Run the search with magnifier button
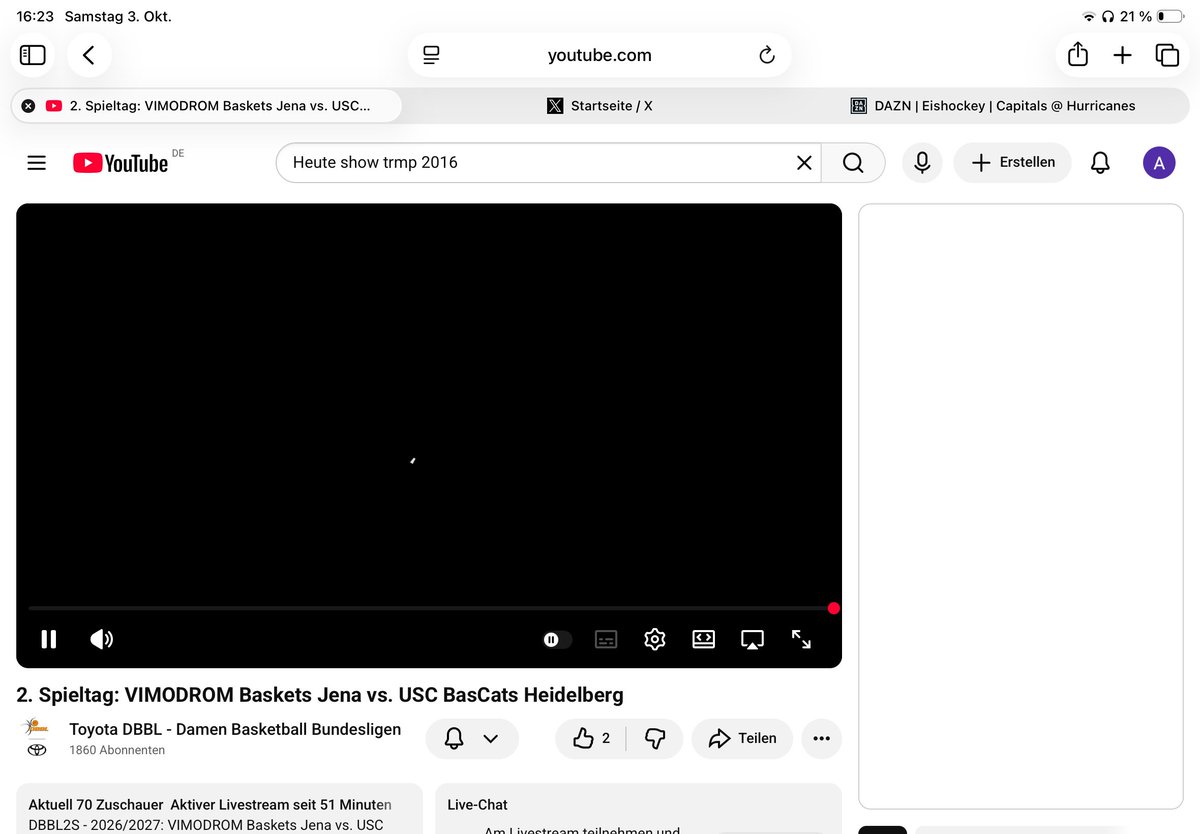Viewport: 1200px width, 834px height. coord(853,163)
